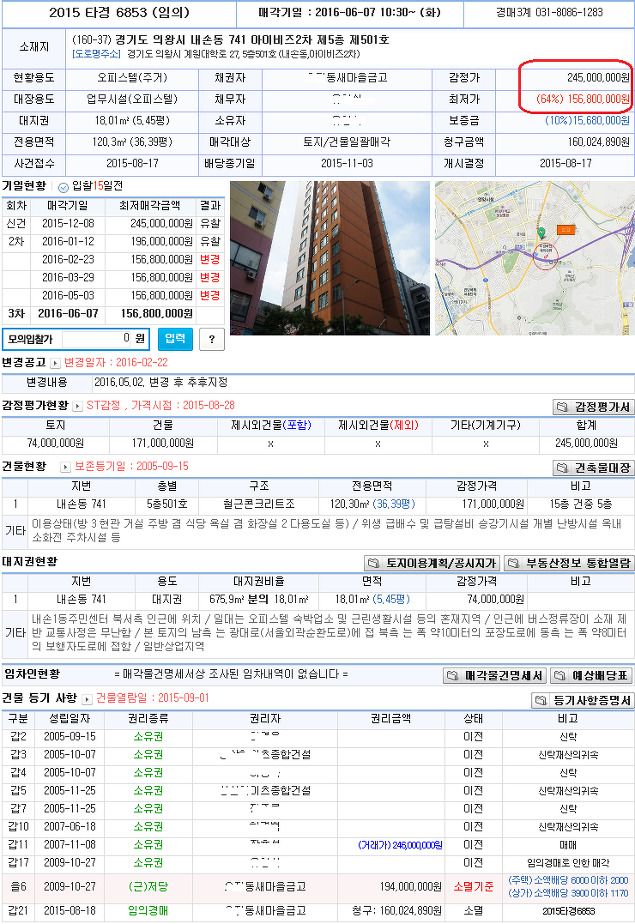
Task: Click the claim amount 160,024,890원 in header
Action: click(x=598, y=142)
